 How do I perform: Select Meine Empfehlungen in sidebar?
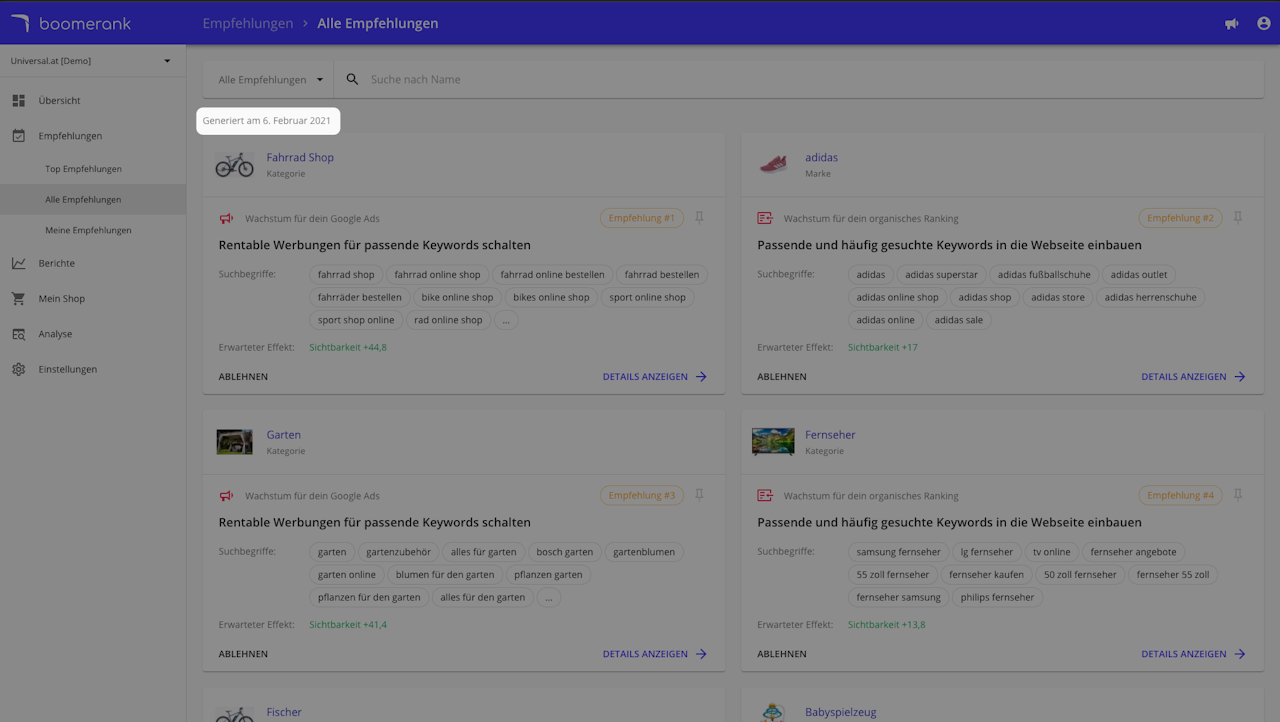pyautogui.click(x=88, y=230)
